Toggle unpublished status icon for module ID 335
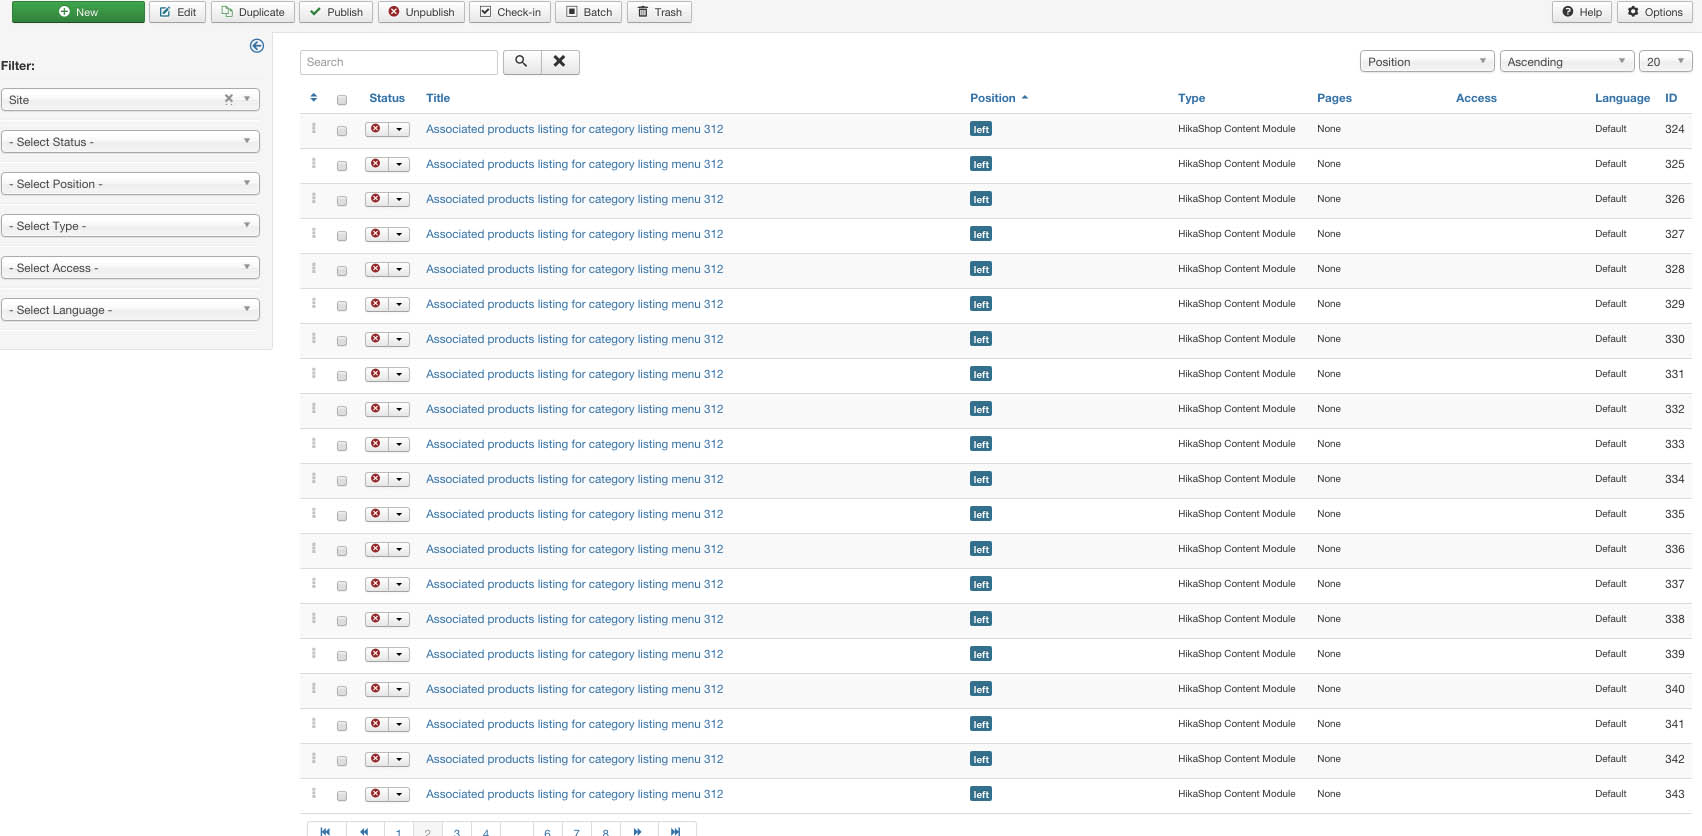The image size is (1702, 836). (x=376, y=514)
